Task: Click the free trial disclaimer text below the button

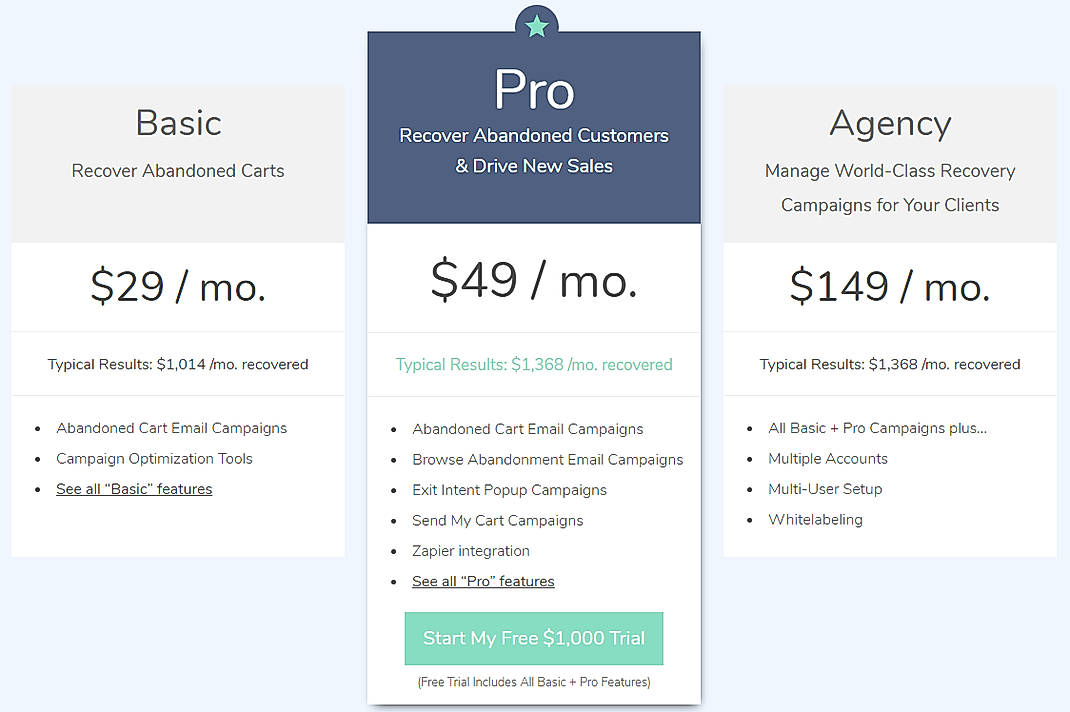Action: click(534, 682)
